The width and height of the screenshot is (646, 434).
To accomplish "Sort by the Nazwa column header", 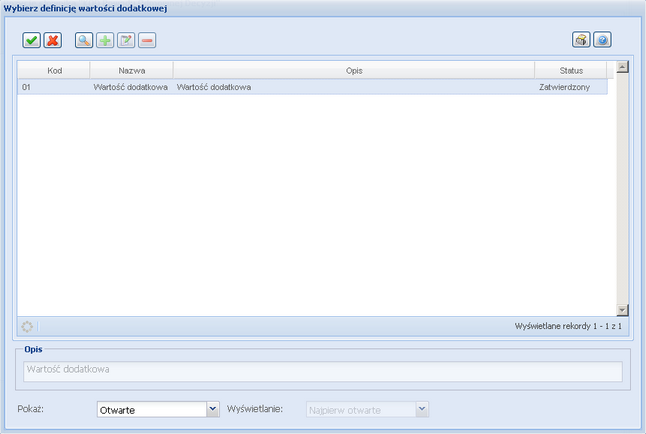I will [x=131, y=70].
